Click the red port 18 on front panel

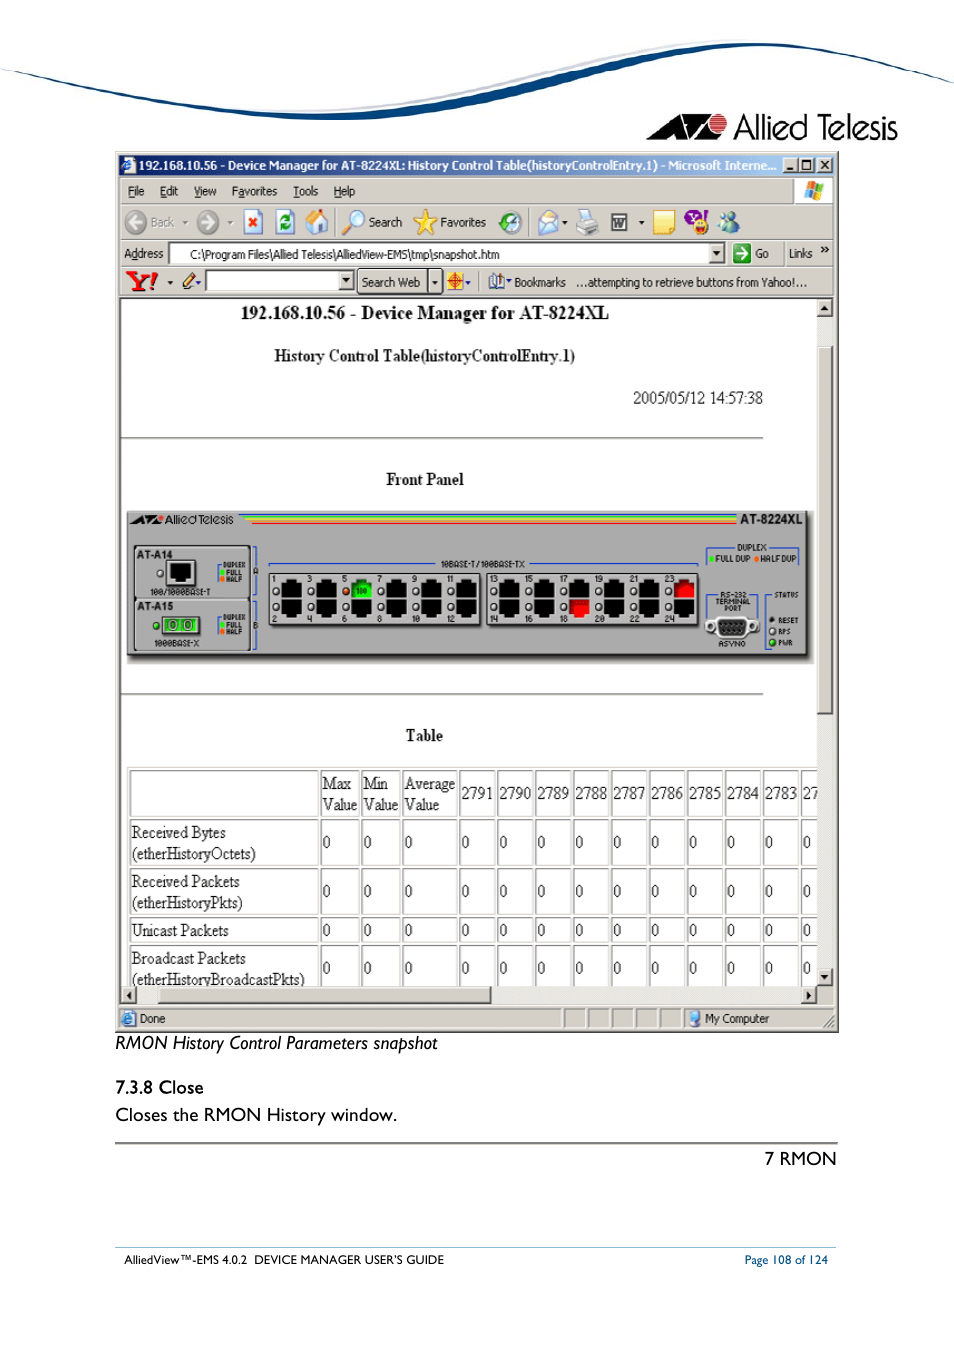[x=579, y=606]
